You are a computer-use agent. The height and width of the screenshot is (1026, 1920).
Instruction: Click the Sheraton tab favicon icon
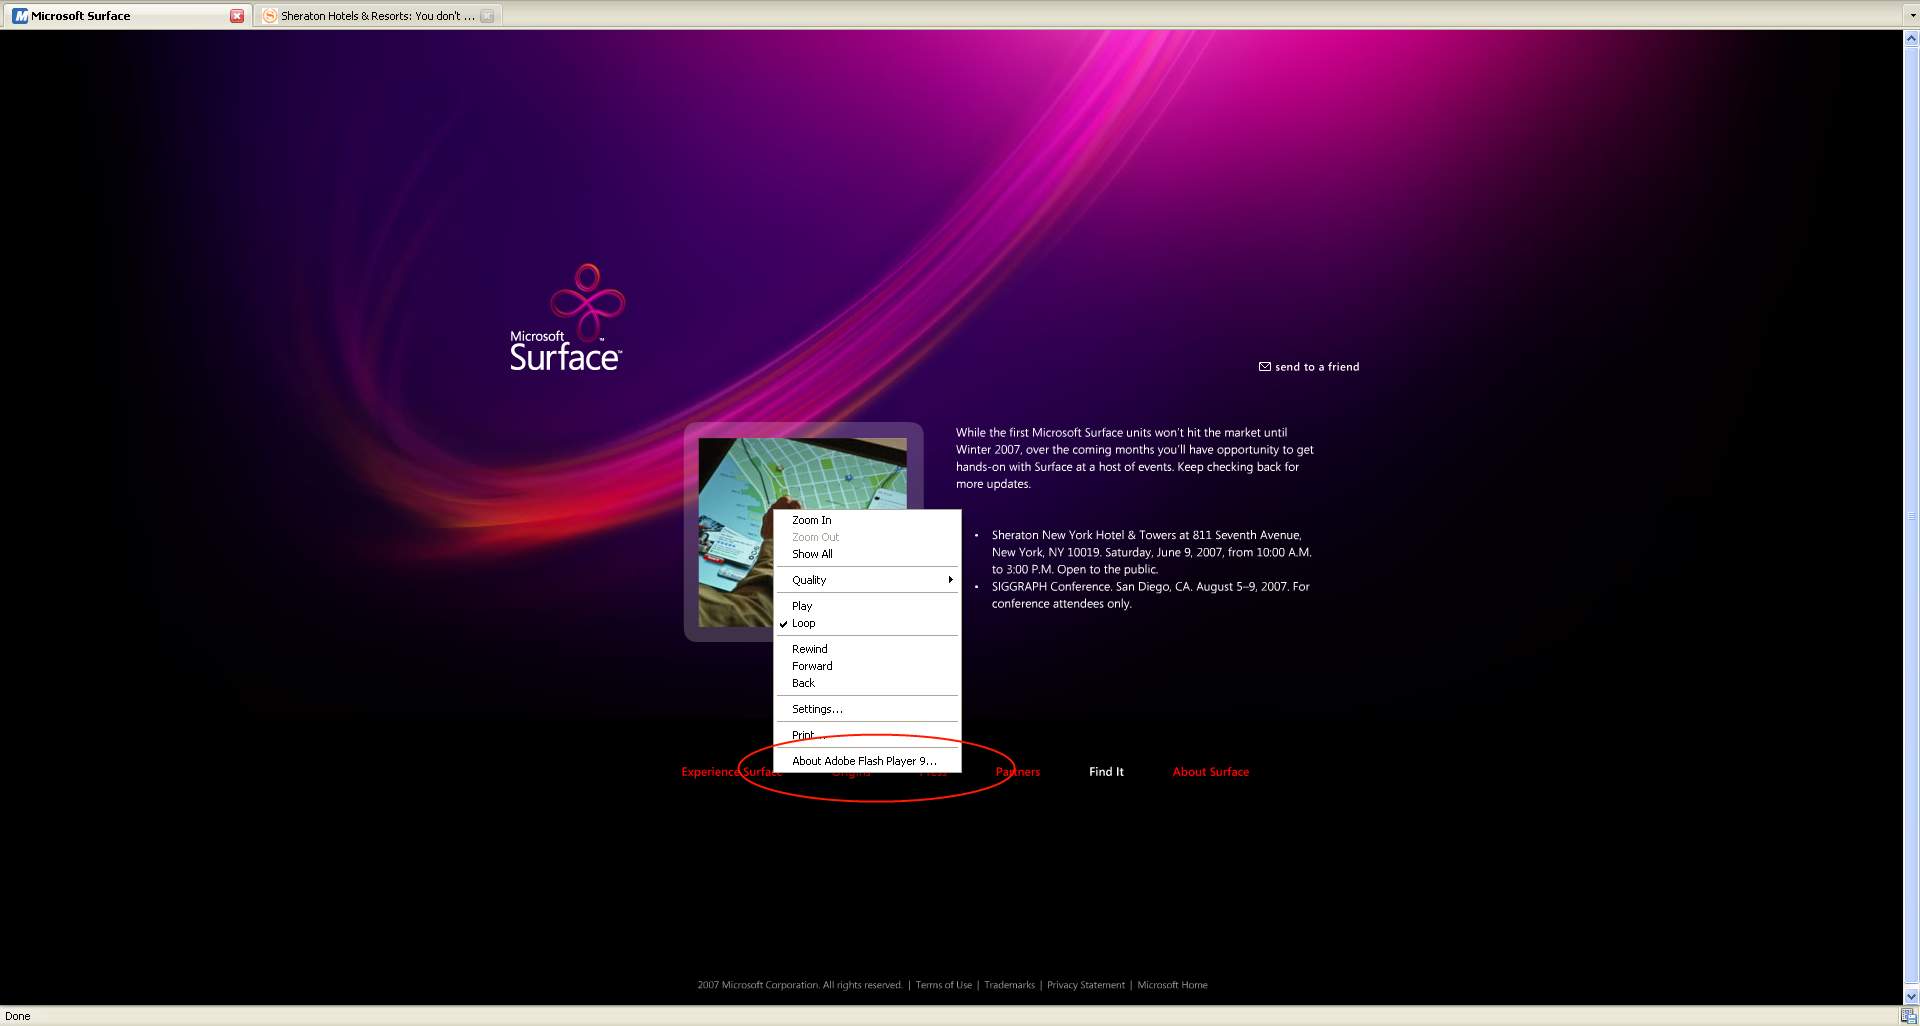click(x=269, y=16)
